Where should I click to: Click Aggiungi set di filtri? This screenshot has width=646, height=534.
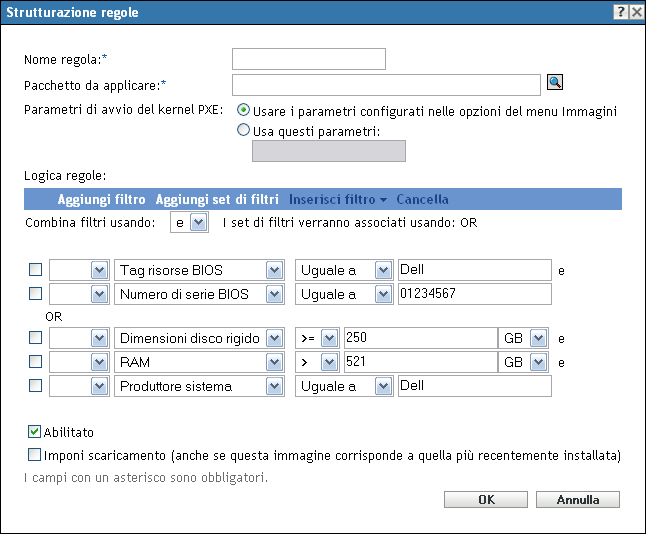217,199
